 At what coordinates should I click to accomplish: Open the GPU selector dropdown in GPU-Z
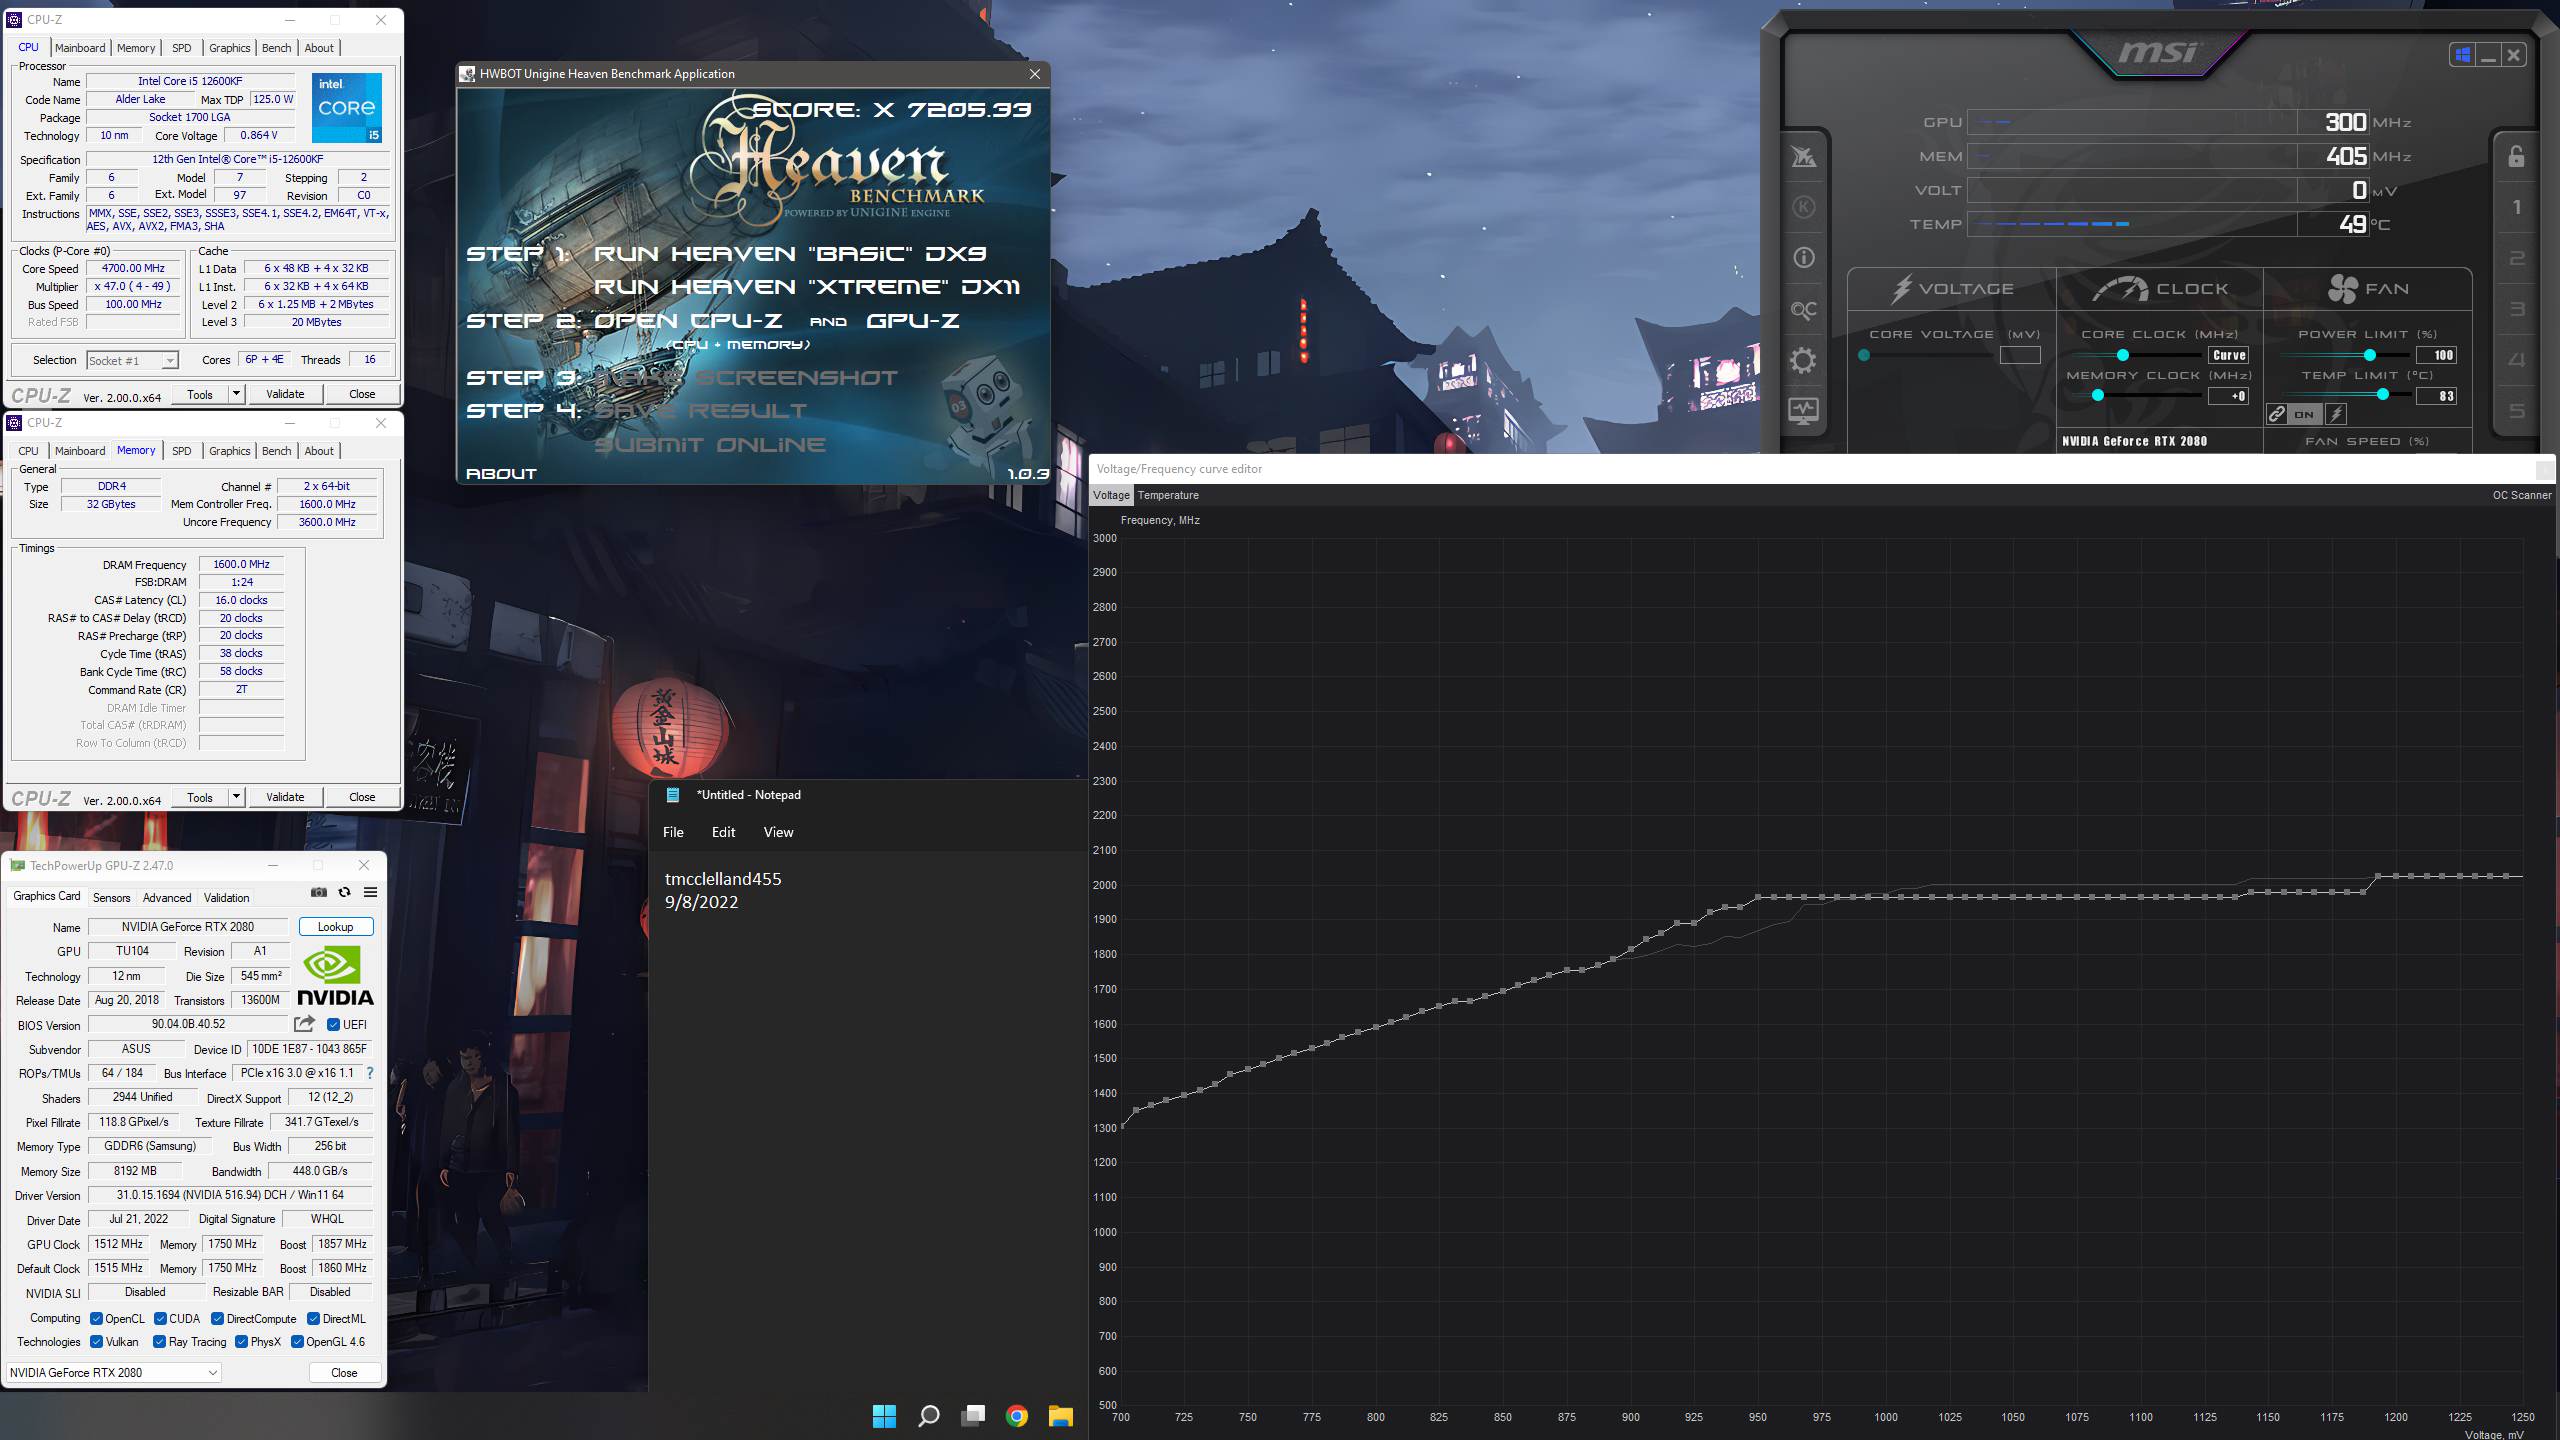point(114,1373)
